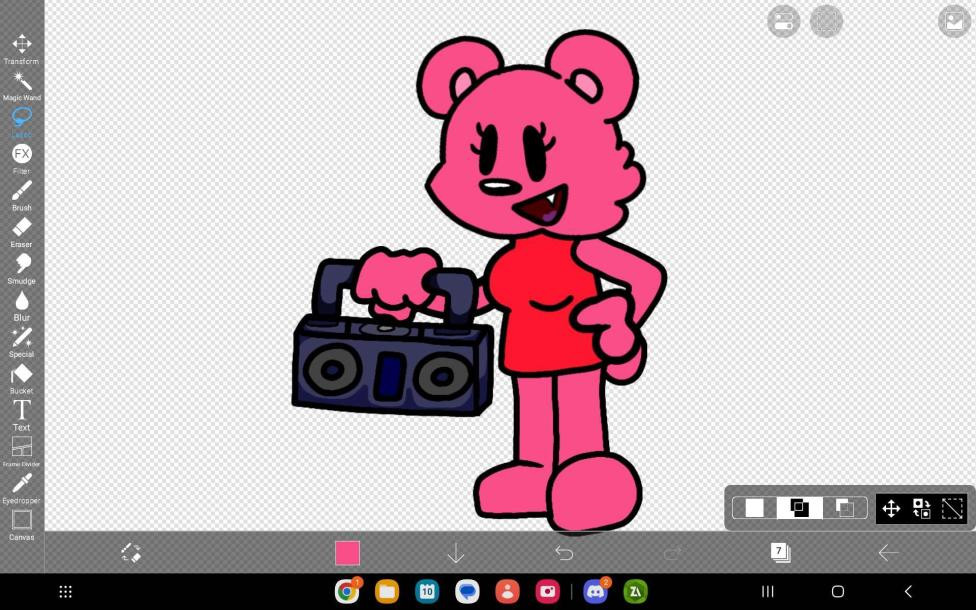Choose the add-to-selection mode option
The height and width of the screenshot is (610, 976).
coord(799,508)
